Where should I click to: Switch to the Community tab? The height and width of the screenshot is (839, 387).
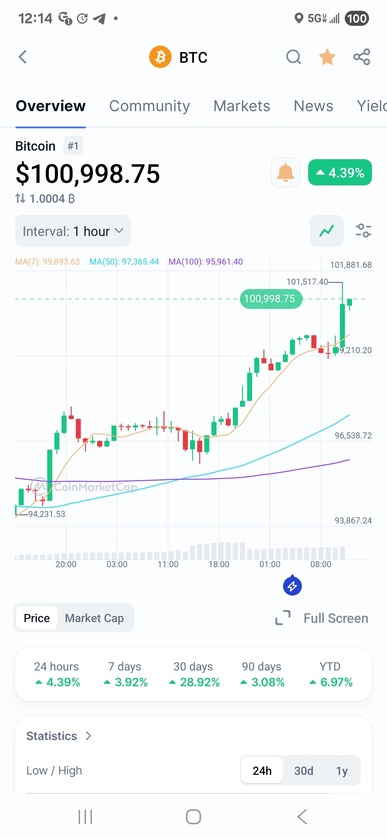click(149, 106)
